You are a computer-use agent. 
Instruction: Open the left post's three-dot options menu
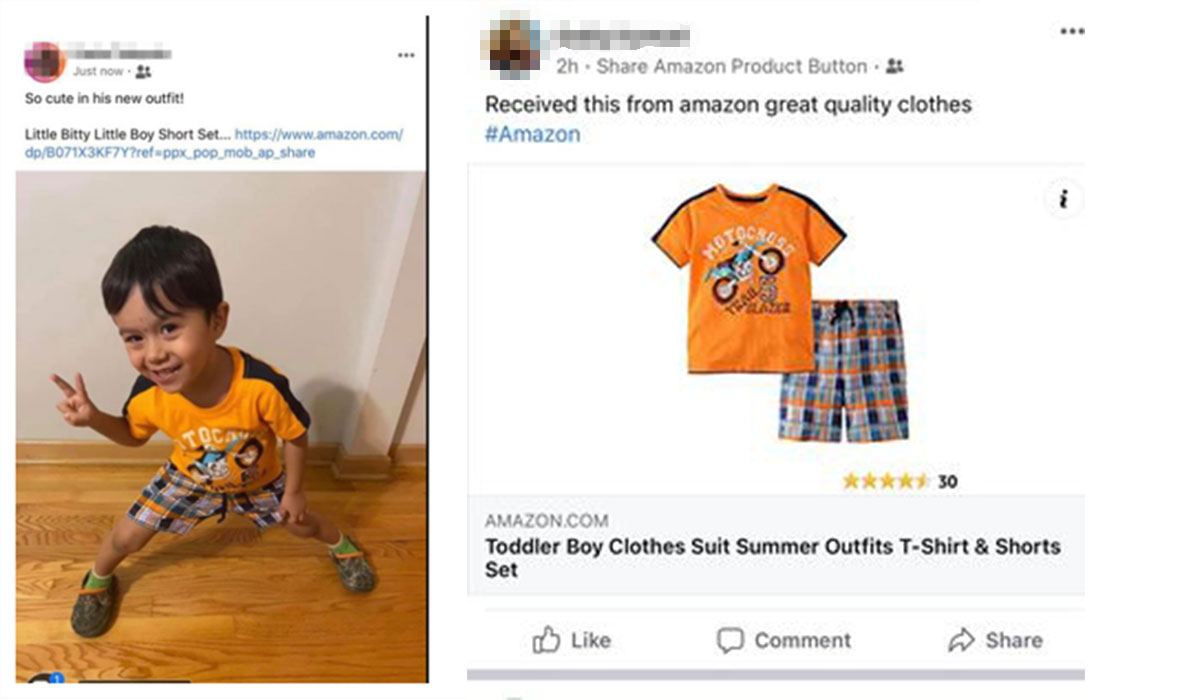point(406,55)
